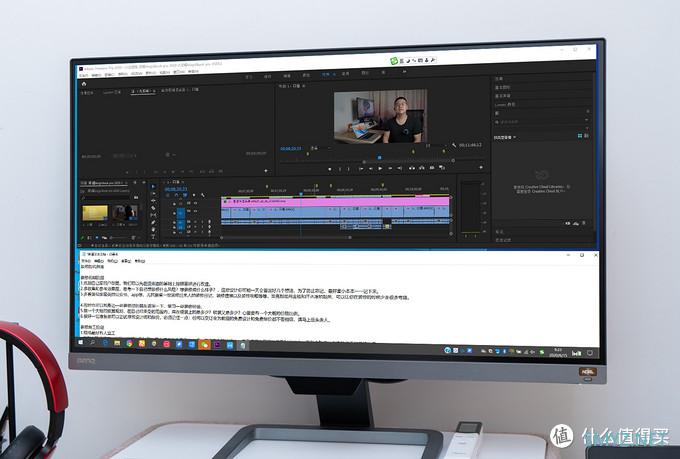The height and width of the screenshot is (459, 680).
Task: Click the pink clip on the top video track
Action: pyautogui.click(x=335, y=202)
